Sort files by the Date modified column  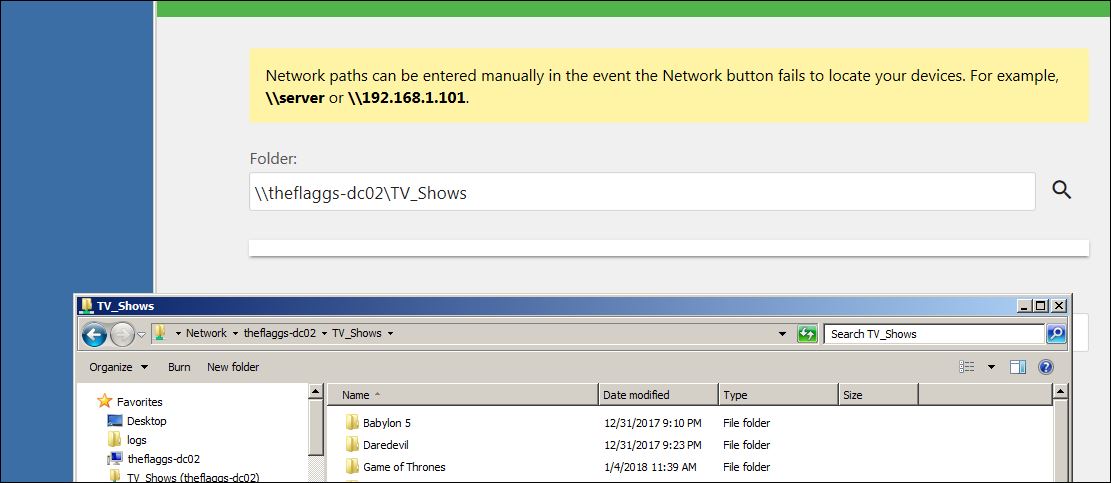click(637, 395)
